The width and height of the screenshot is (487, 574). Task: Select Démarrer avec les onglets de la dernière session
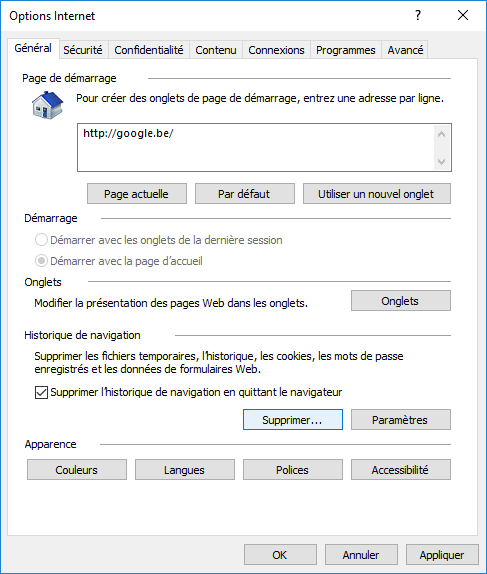[x=158, y=240]
